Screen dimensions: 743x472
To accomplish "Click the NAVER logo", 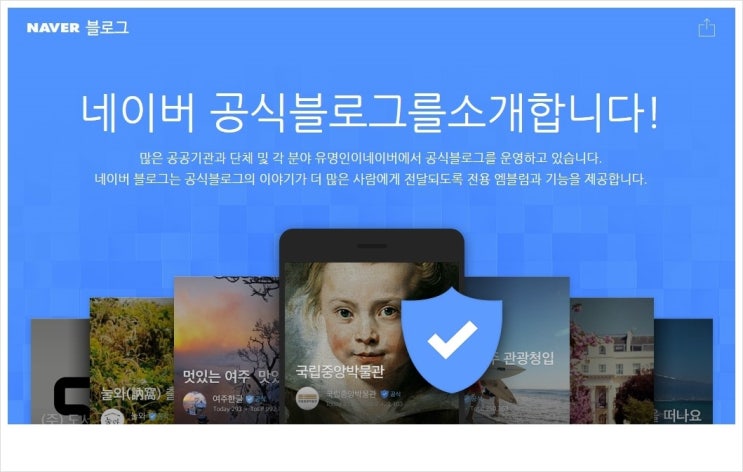I will click(x=53, y=27).
